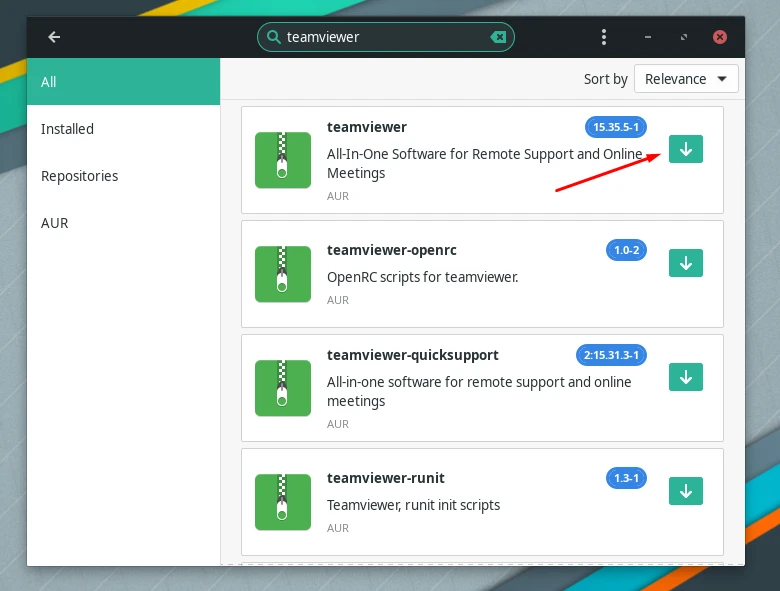Click the teamviewer-openrc package zip icon
Image resolution: width=780 pixels, height=591 pixels.
point(283,274)
